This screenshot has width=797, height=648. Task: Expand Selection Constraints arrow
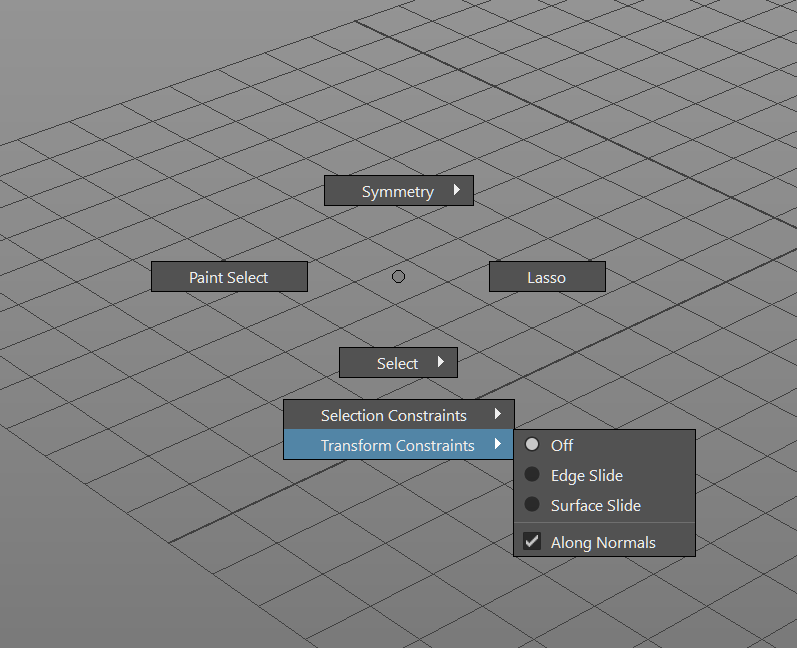(x=498, y=414)
